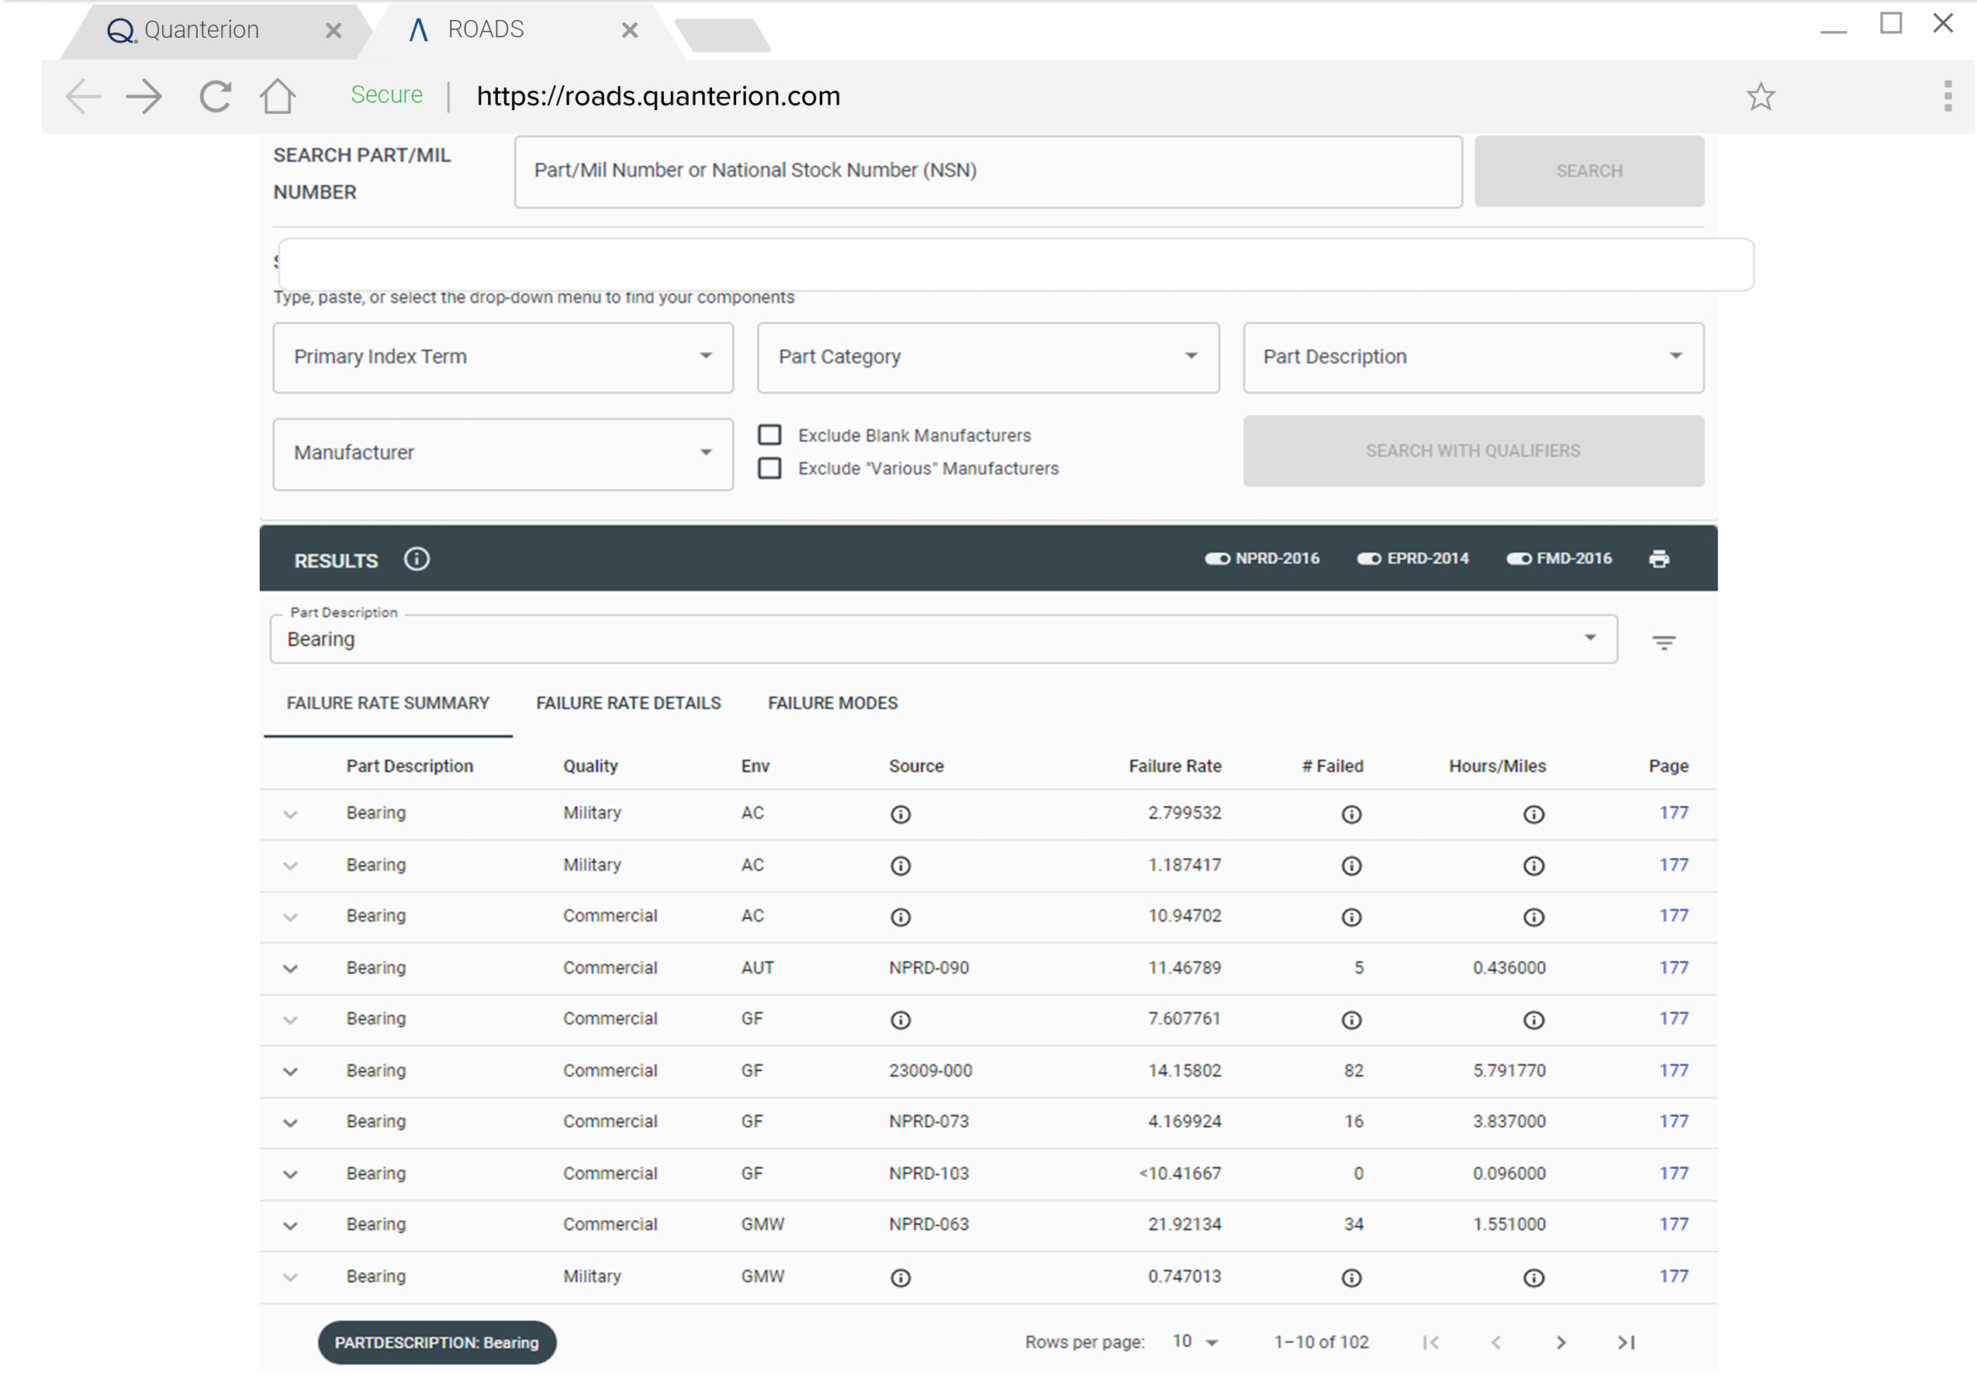Switch to Failure Rate Details tab
The width and height of the screenshot is (1977, 1393).
(x=628, y=703)
